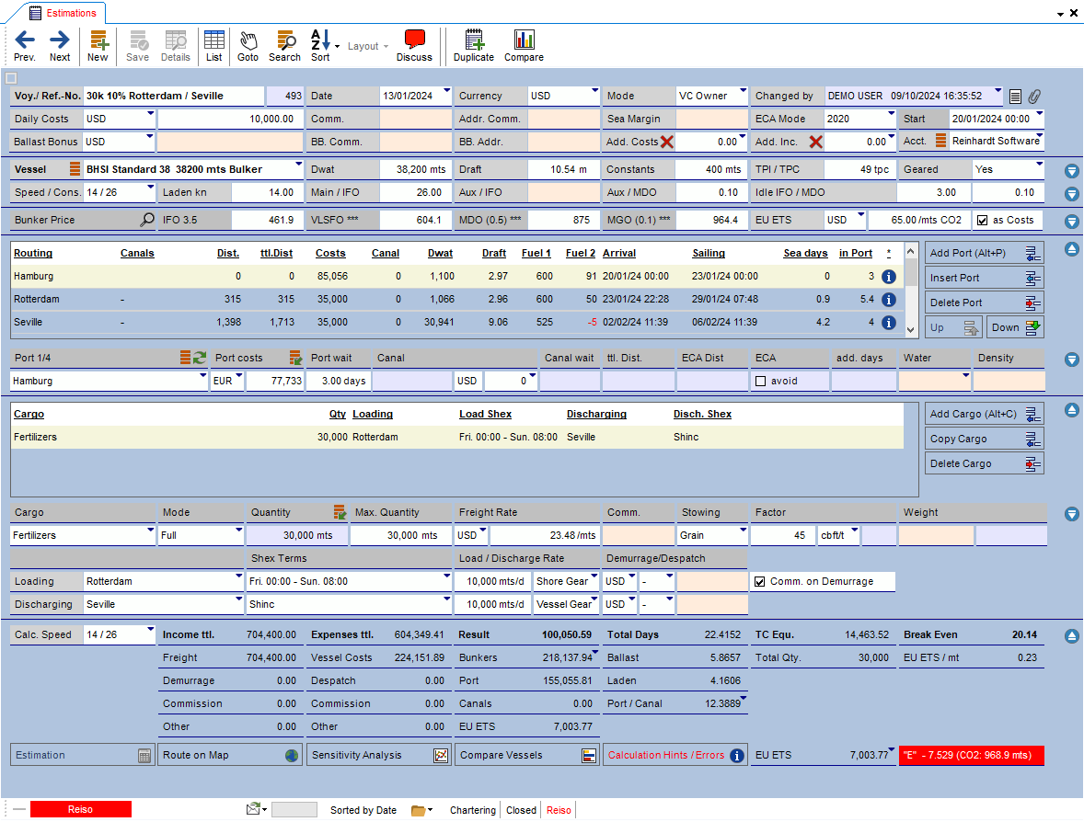Viewport: 1084px width, 822px height.
Task: Collapse the Routing section arrow
Action: click(1072, 249)
